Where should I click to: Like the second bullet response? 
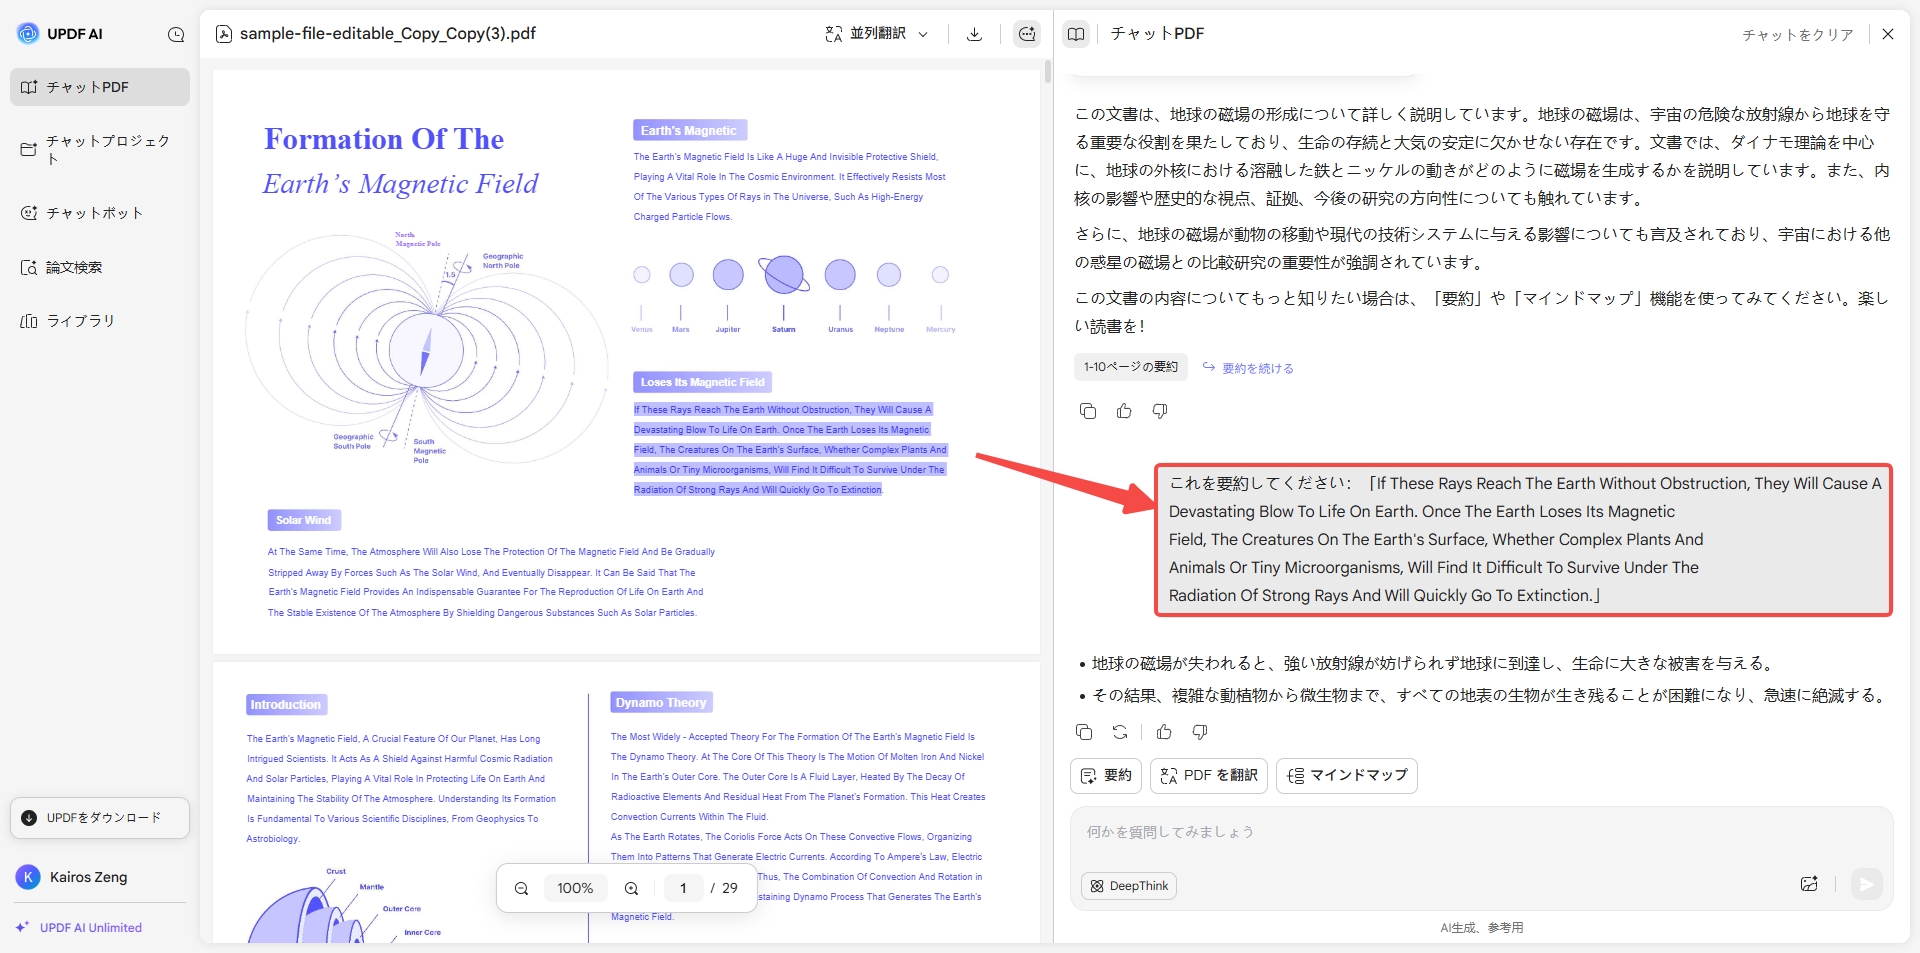click(1164, 732)
